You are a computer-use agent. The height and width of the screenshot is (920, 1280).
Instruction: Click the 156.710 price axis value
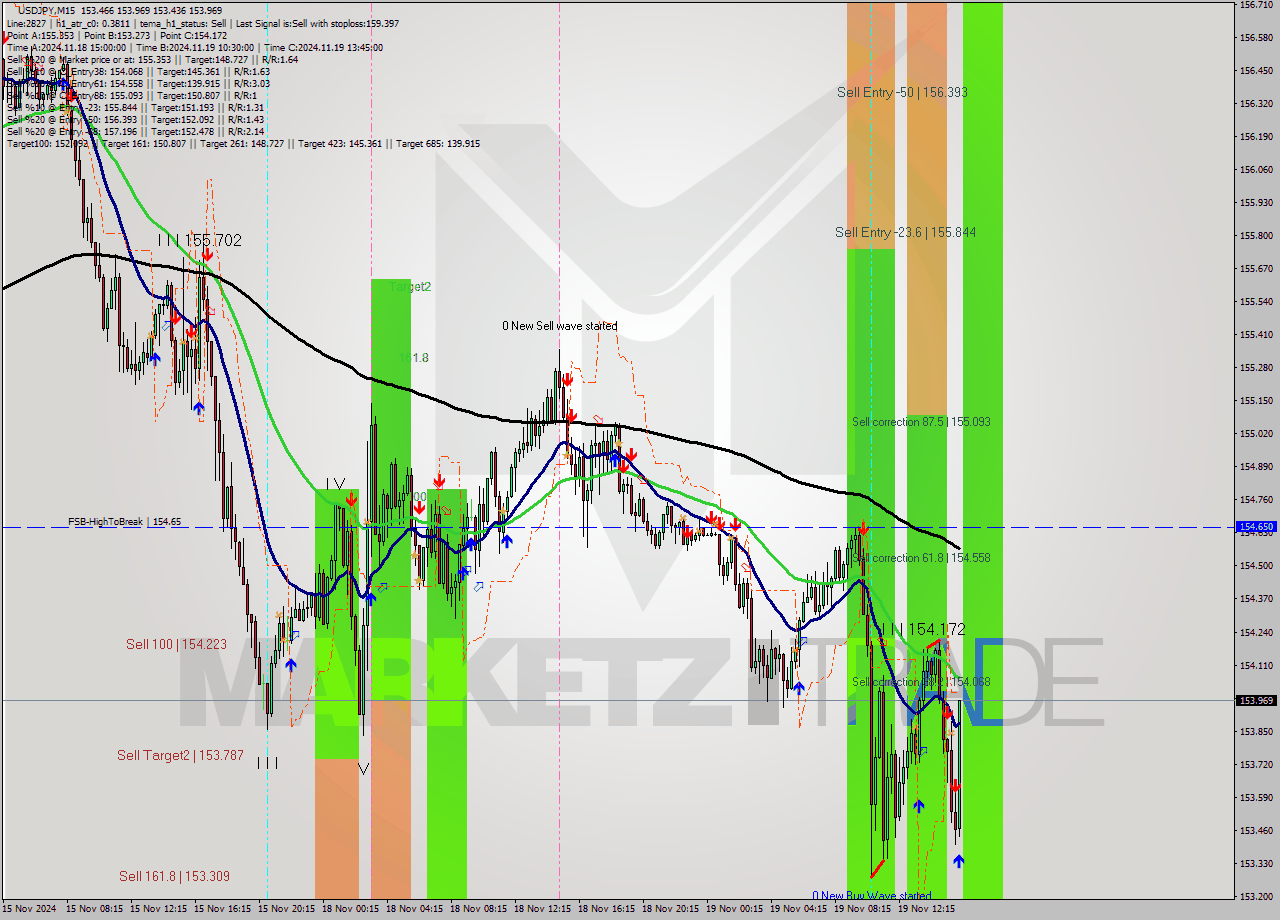tap(1256, 5)
